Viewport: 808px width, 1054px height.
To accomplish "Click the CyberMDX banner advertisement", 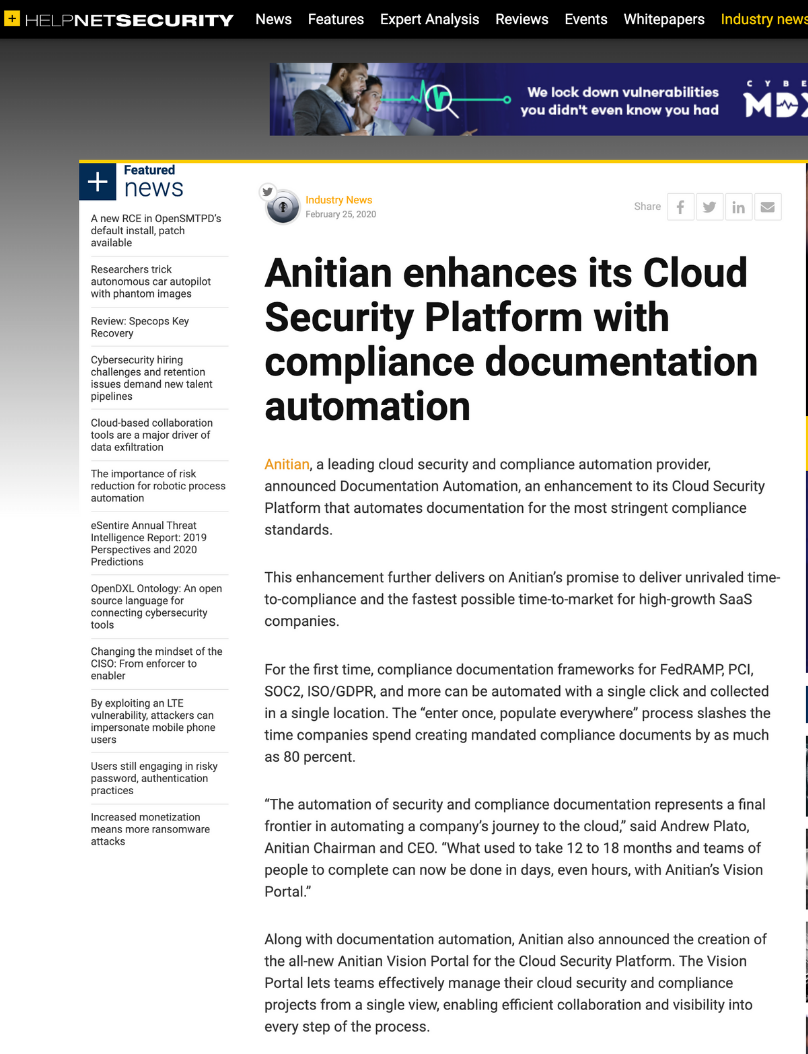I will click(x=538, y=99).
